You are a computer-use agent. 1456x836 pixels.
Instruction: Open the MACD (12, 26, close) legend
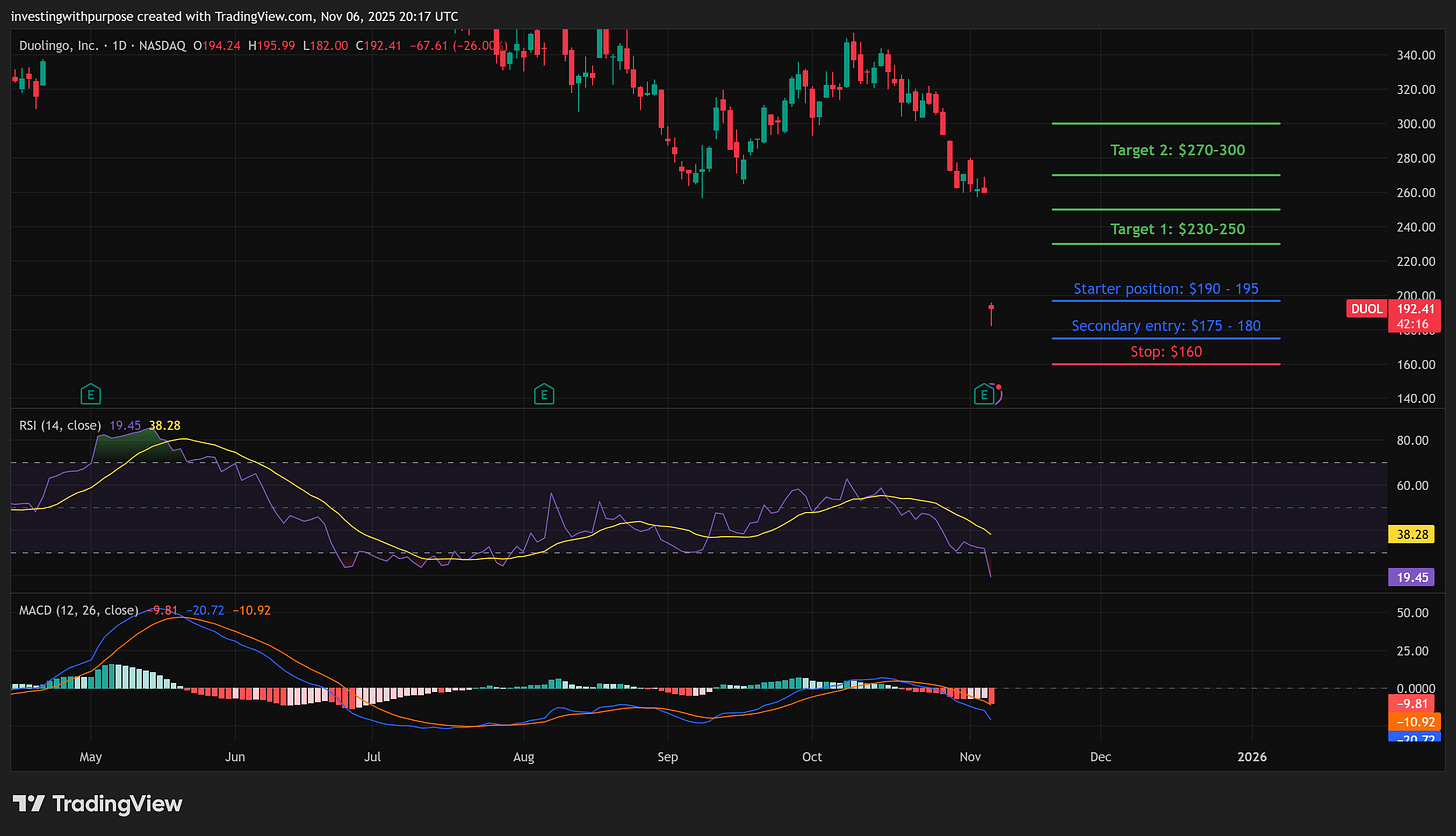(x=79, y=610)
